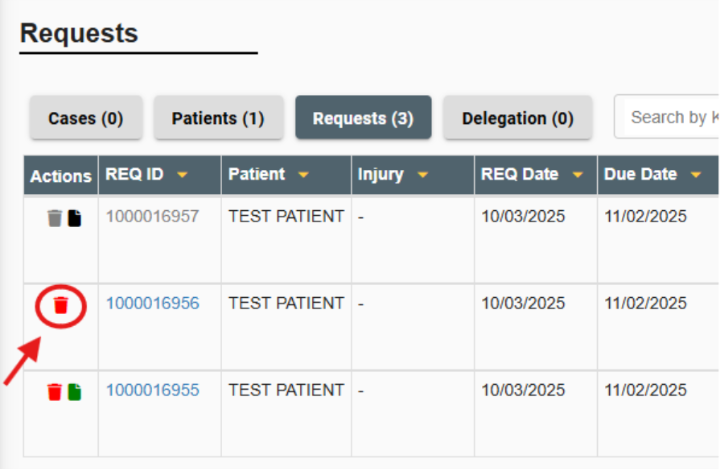Click the red trash icon for request 1000016955

point(55,391)
